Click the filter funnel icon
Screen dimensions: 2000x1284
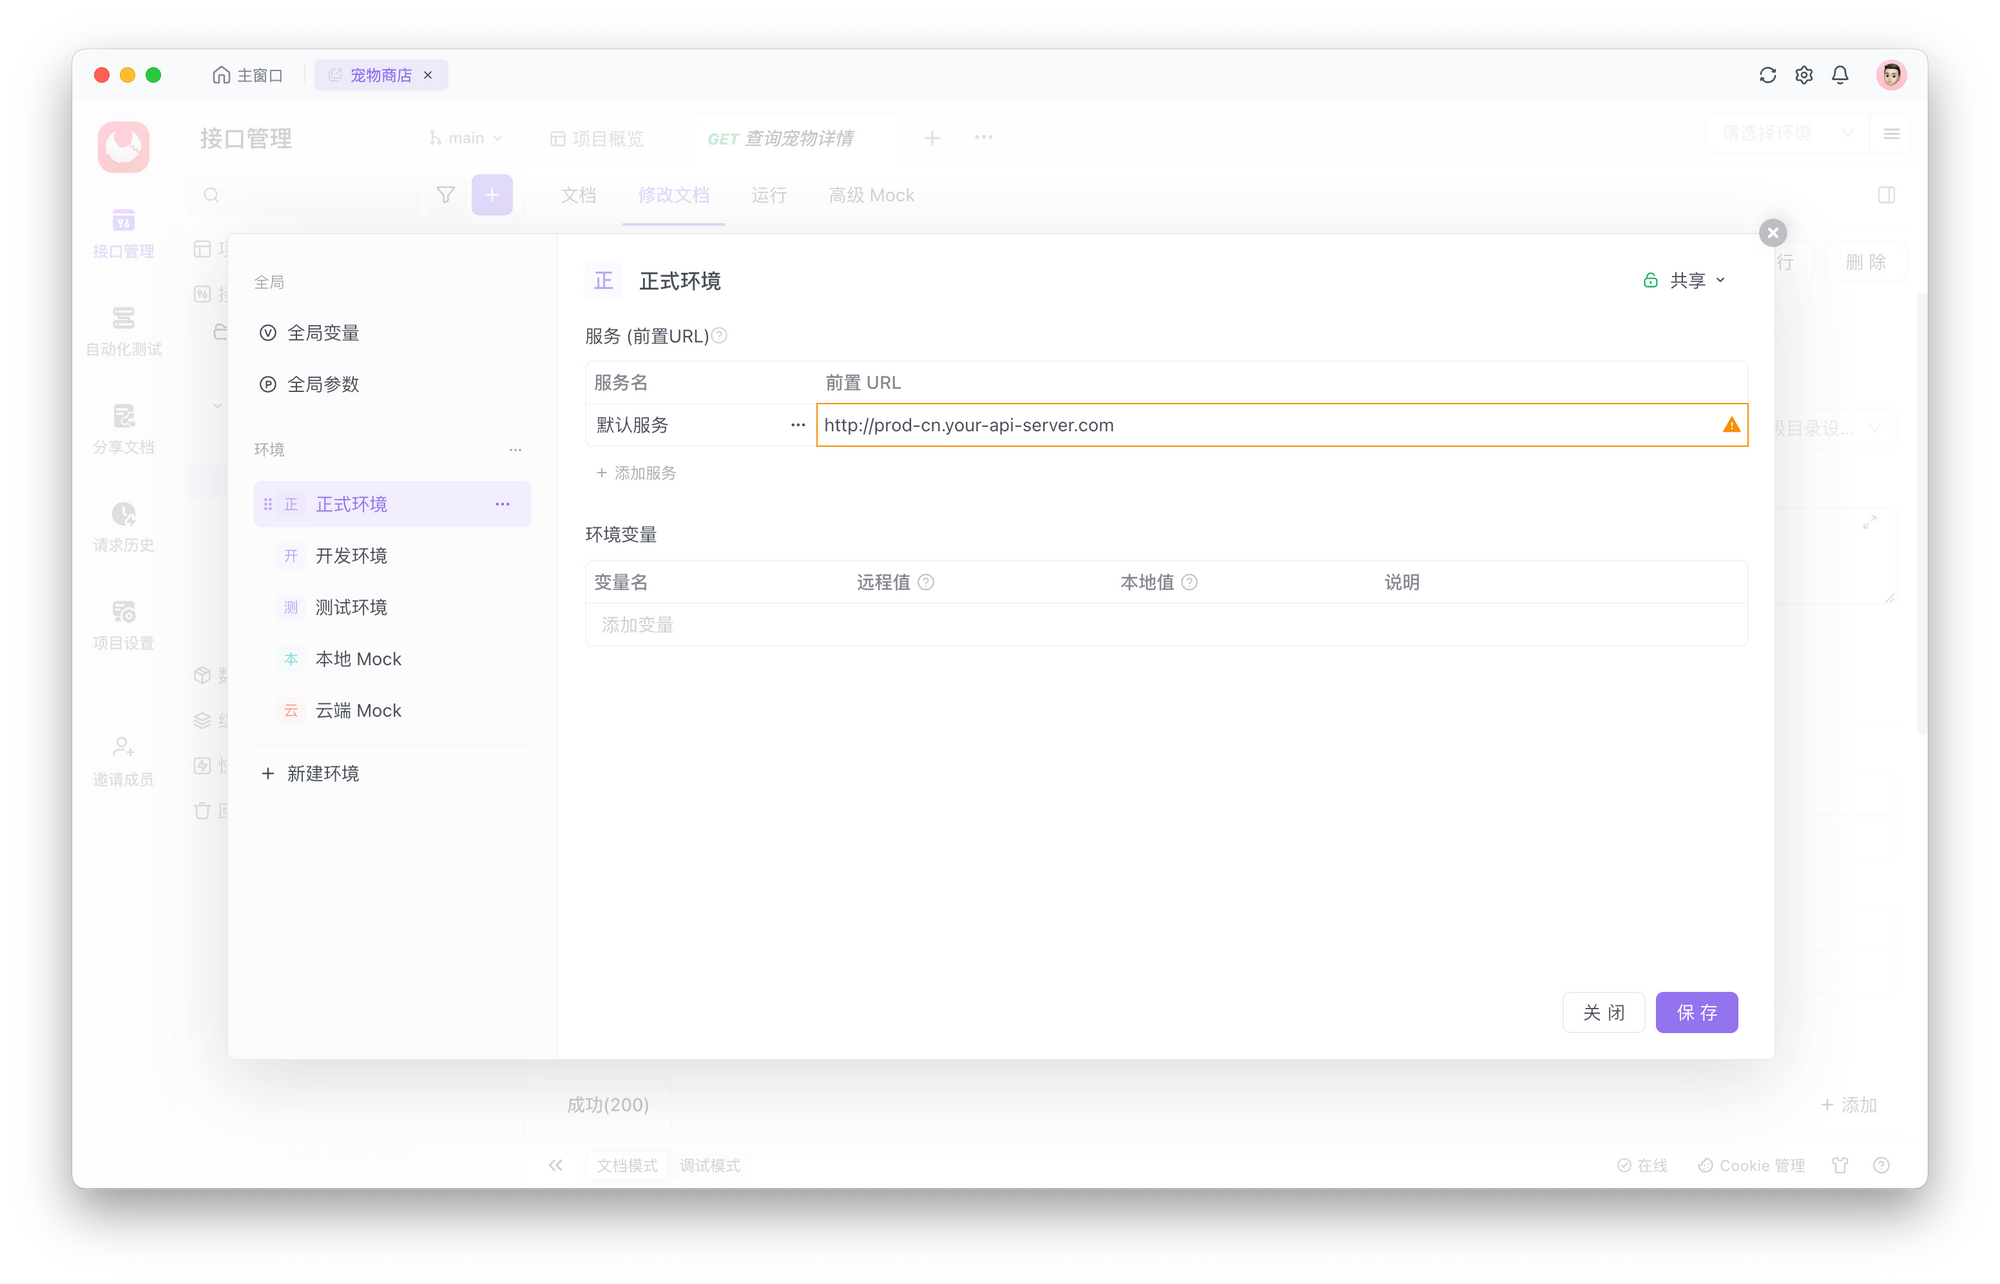pyautogui.click(x=446, y=195)
